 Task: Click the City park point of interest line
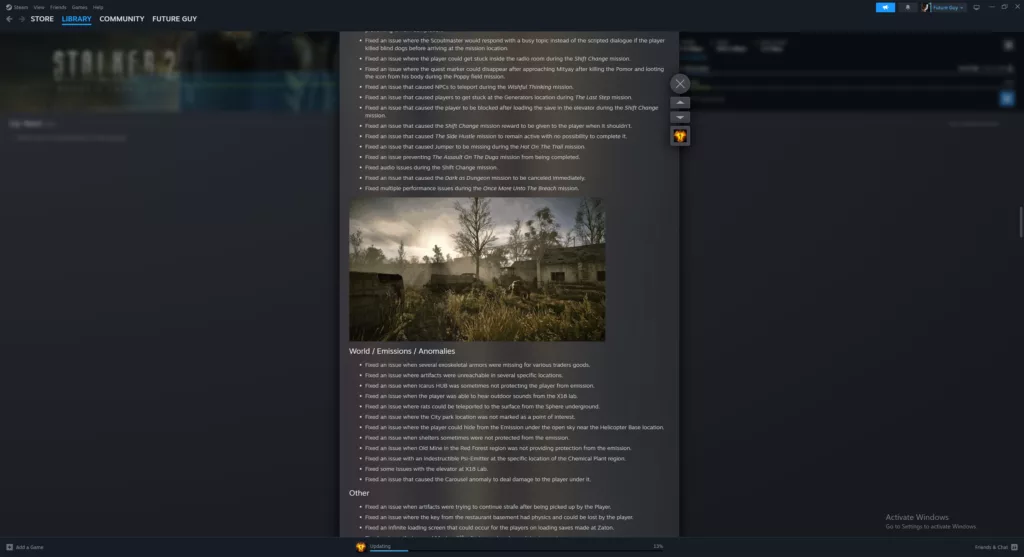(470, 417)
